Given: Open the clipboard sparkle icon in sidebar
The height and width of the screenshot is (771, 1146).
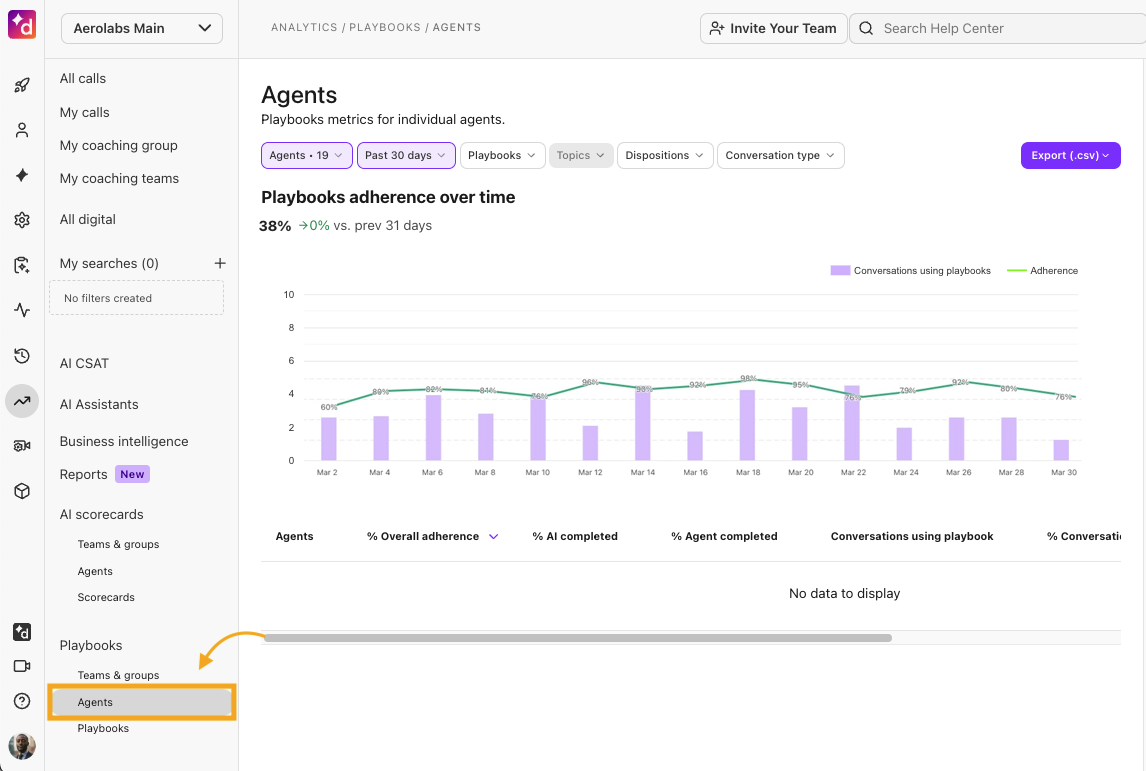Looking at the screenshot, I should (22, 265).
